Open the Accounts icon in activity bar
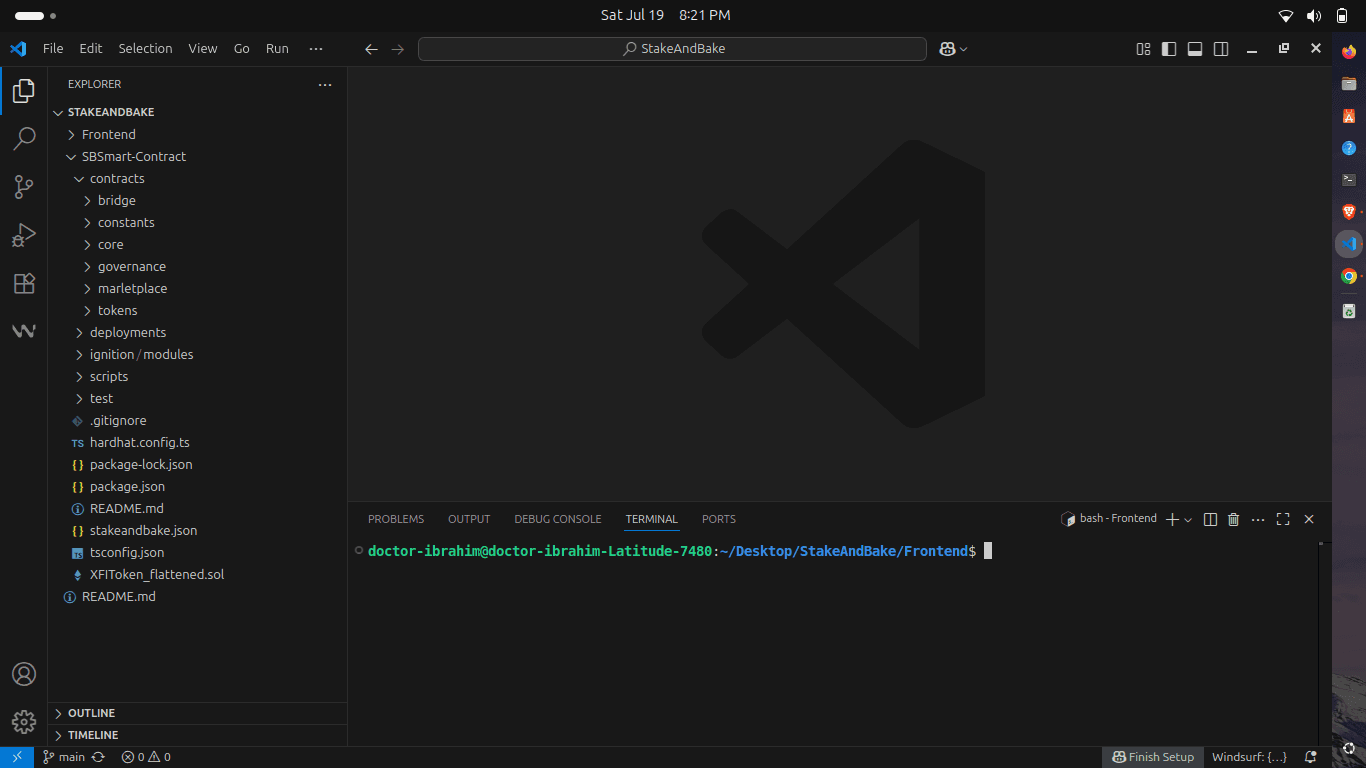Viewport: 1366px width, 768px height. click(24, 674)
